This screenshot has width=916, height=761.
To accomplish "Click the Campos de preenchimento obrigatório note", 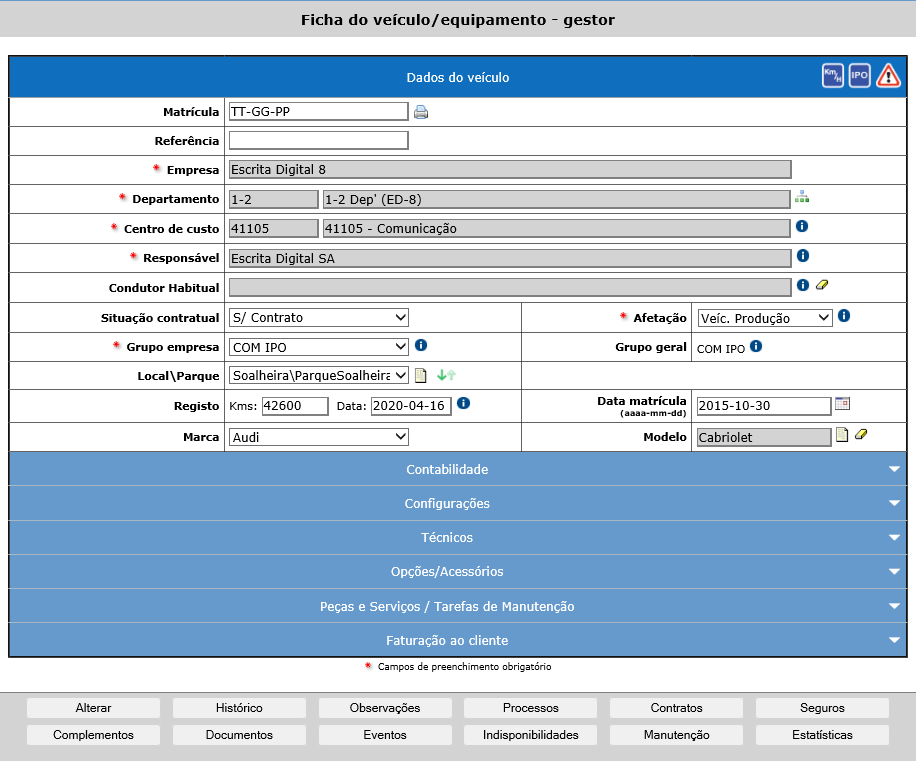I will [x=464, y=667].
